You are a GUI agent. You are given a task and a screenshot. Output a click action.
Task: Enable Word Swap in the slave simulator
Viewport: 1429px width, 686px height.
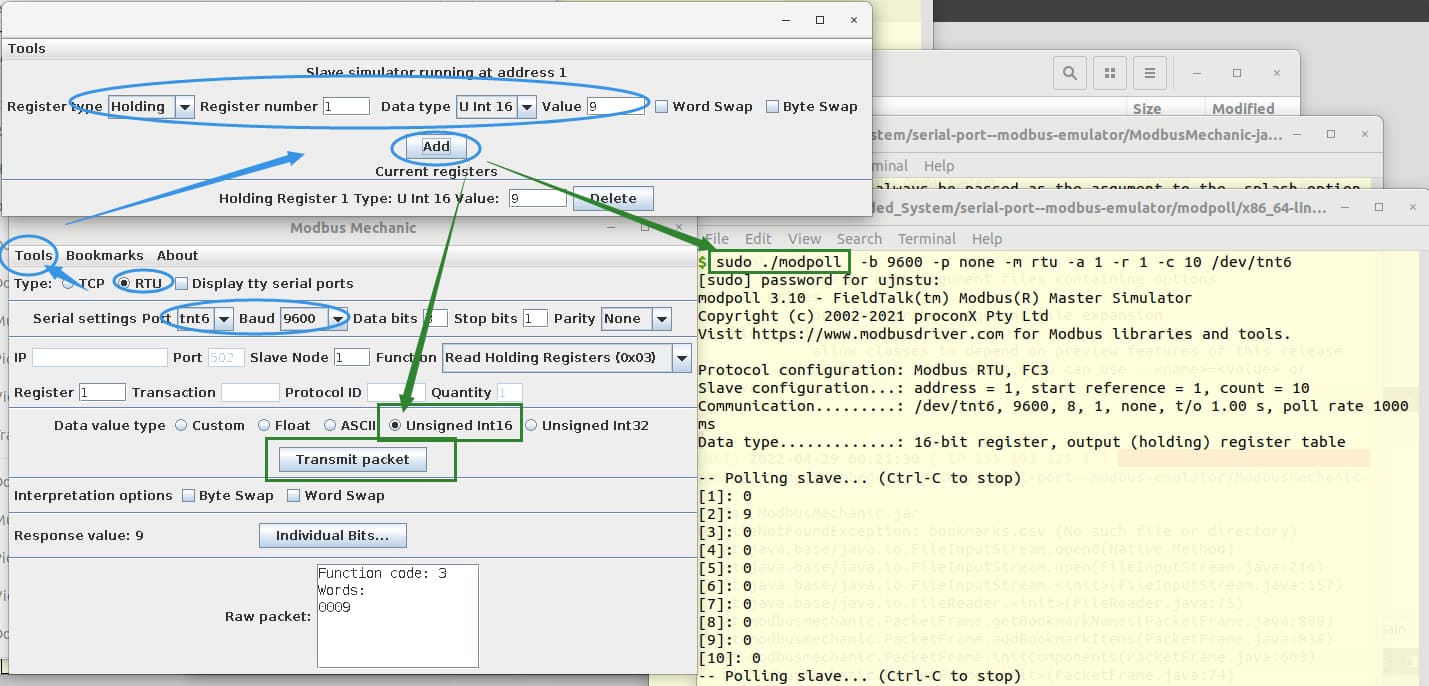[x=662, y=106]
